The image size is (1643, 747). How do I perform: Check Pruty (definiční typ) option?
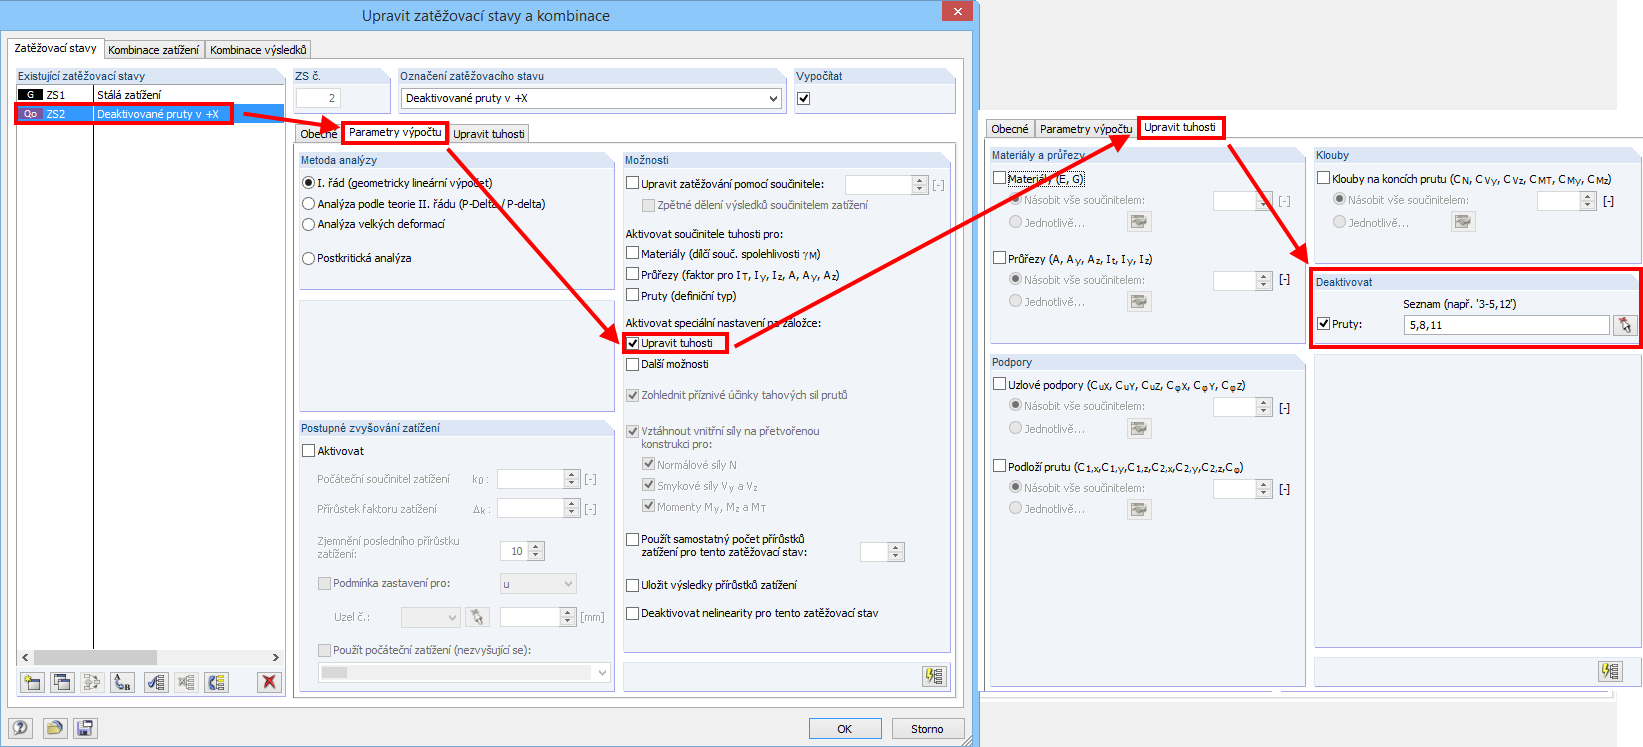pos(632,295)
